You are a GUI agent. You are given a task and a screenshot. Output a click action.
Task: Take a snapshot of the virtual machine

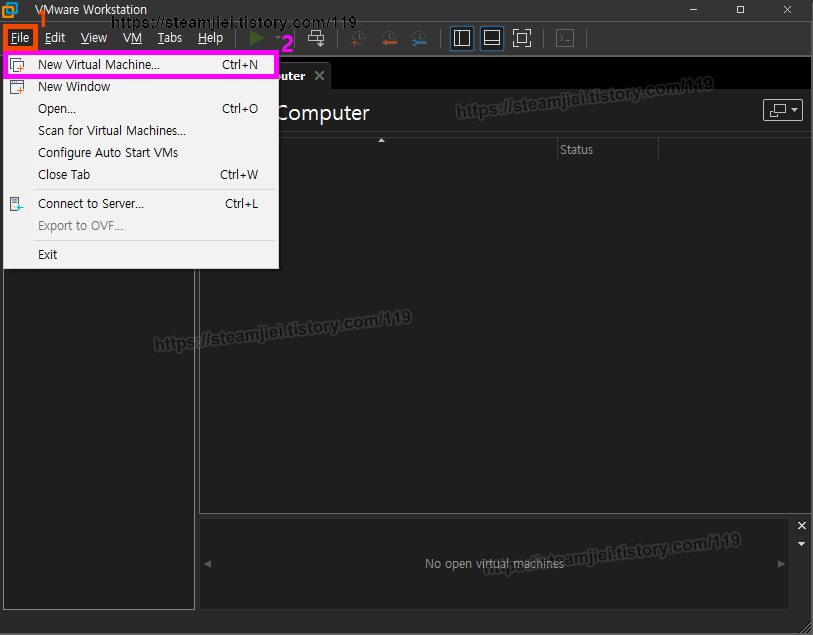tap(357, 38)
